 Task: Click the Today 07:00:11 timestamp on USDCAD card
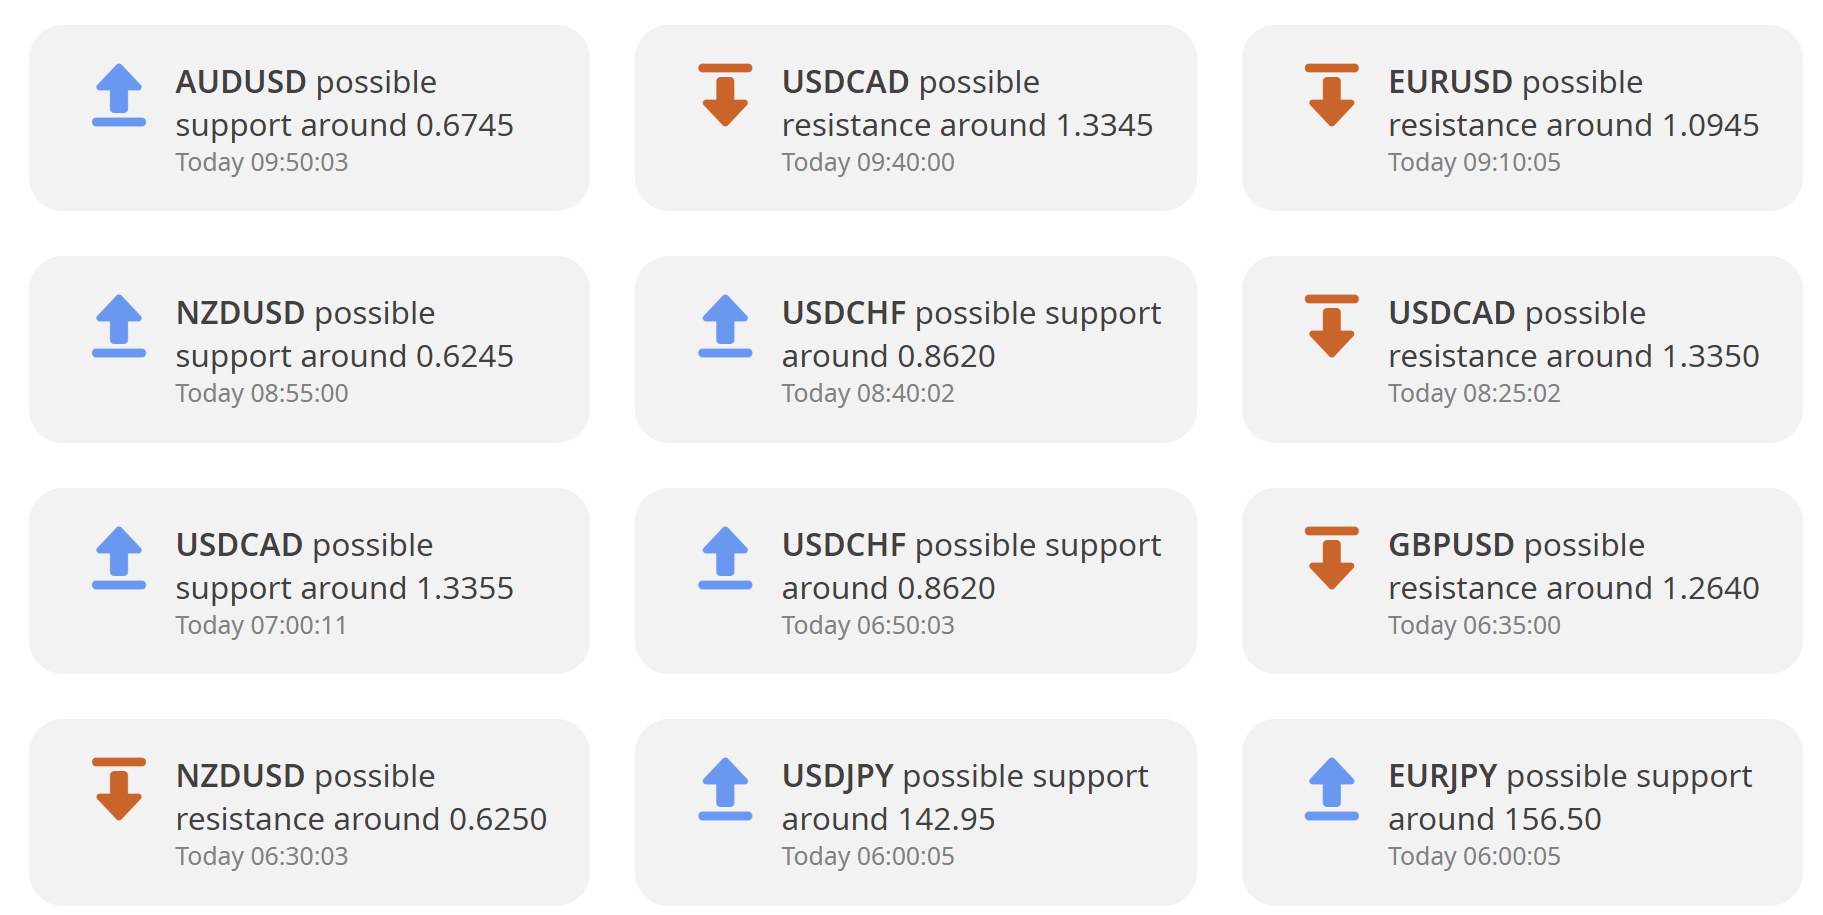pos(261,625)
